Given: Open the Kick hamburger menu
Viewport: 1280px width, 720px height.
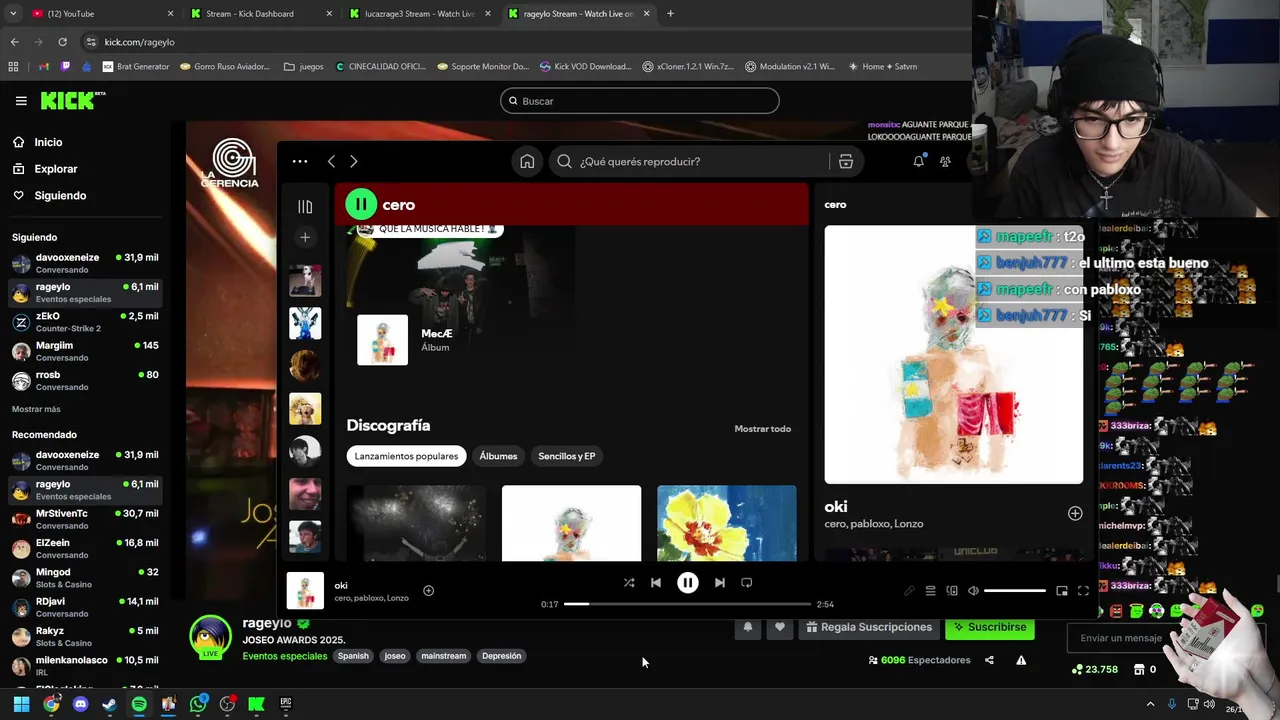Looking at the screenshot, I should click(x=21, y=101).
